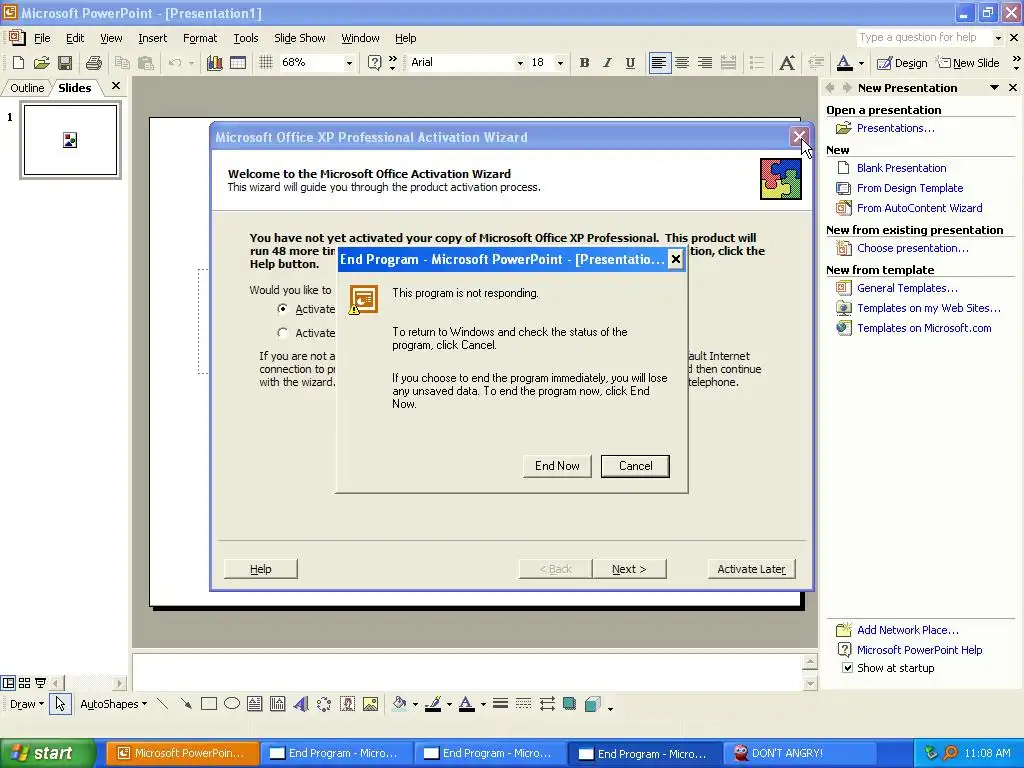Center align text
The height and width of the screenshot is (768, 1024).
(x=682, y=63)
